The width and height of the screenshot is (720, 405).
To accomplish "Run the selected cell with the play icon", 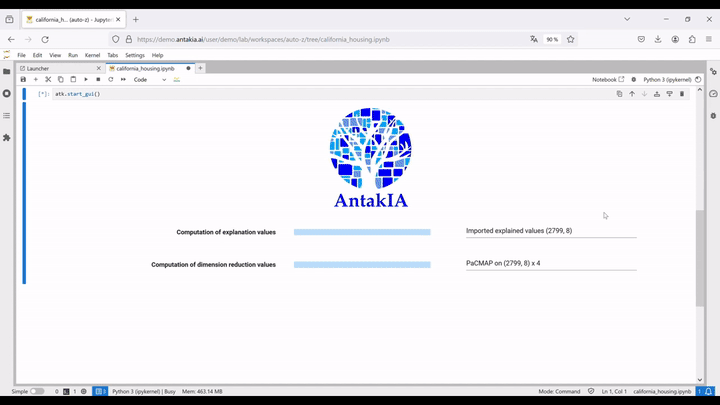I will point(86,79).
